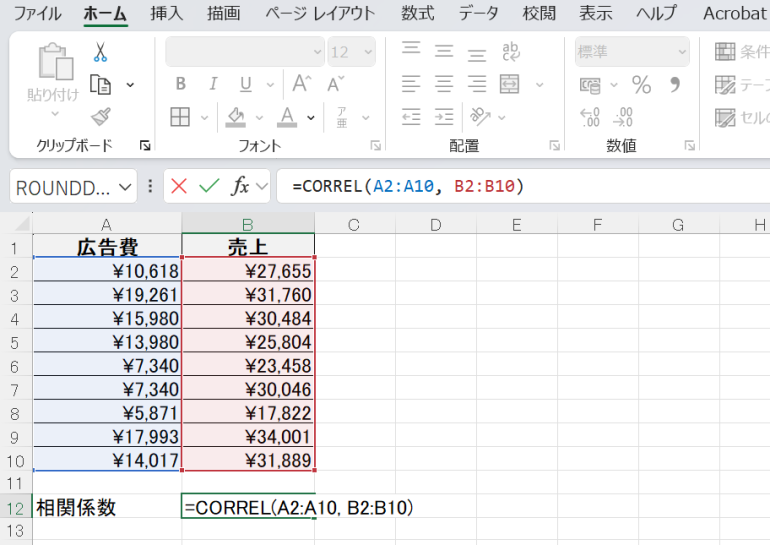Click the accounting currency format icon
This screenshot has height=545, width=770.
[590, 85]
